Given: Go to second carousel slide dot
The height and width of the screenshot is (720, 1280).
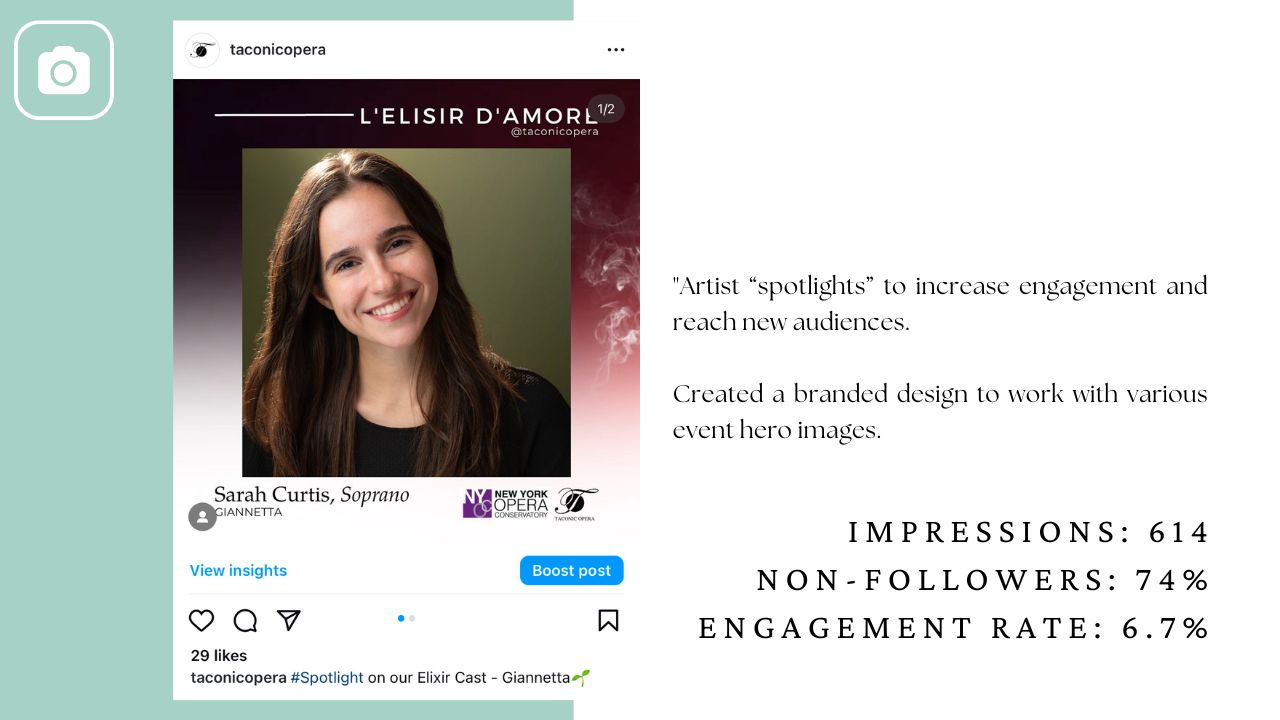Looking at the screenshot, I should 412,619.
